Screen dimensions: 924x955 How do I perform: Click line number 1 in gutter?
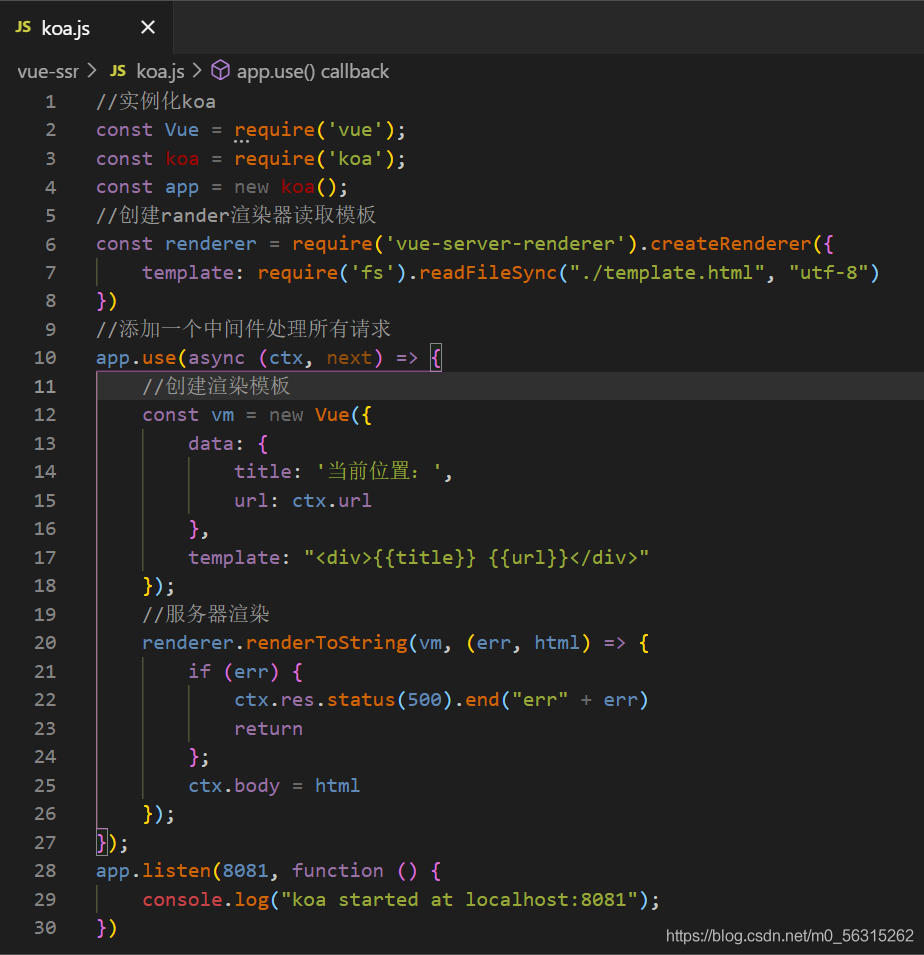pyautogui.click(x=51, y=102)
